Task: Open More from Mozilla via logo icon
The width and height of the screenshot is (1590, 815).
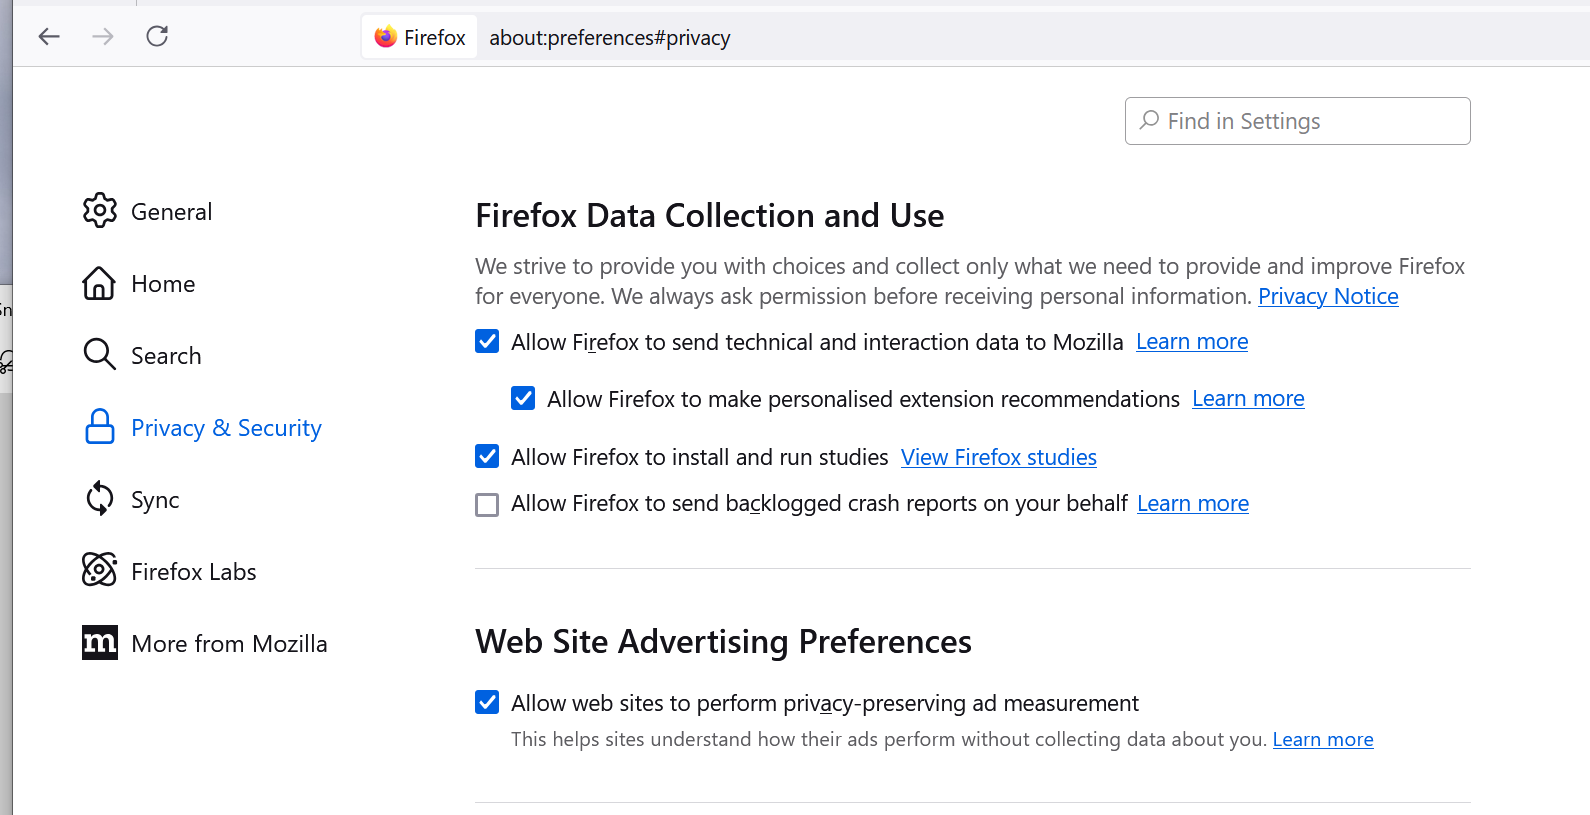Action: pos(99,643)
